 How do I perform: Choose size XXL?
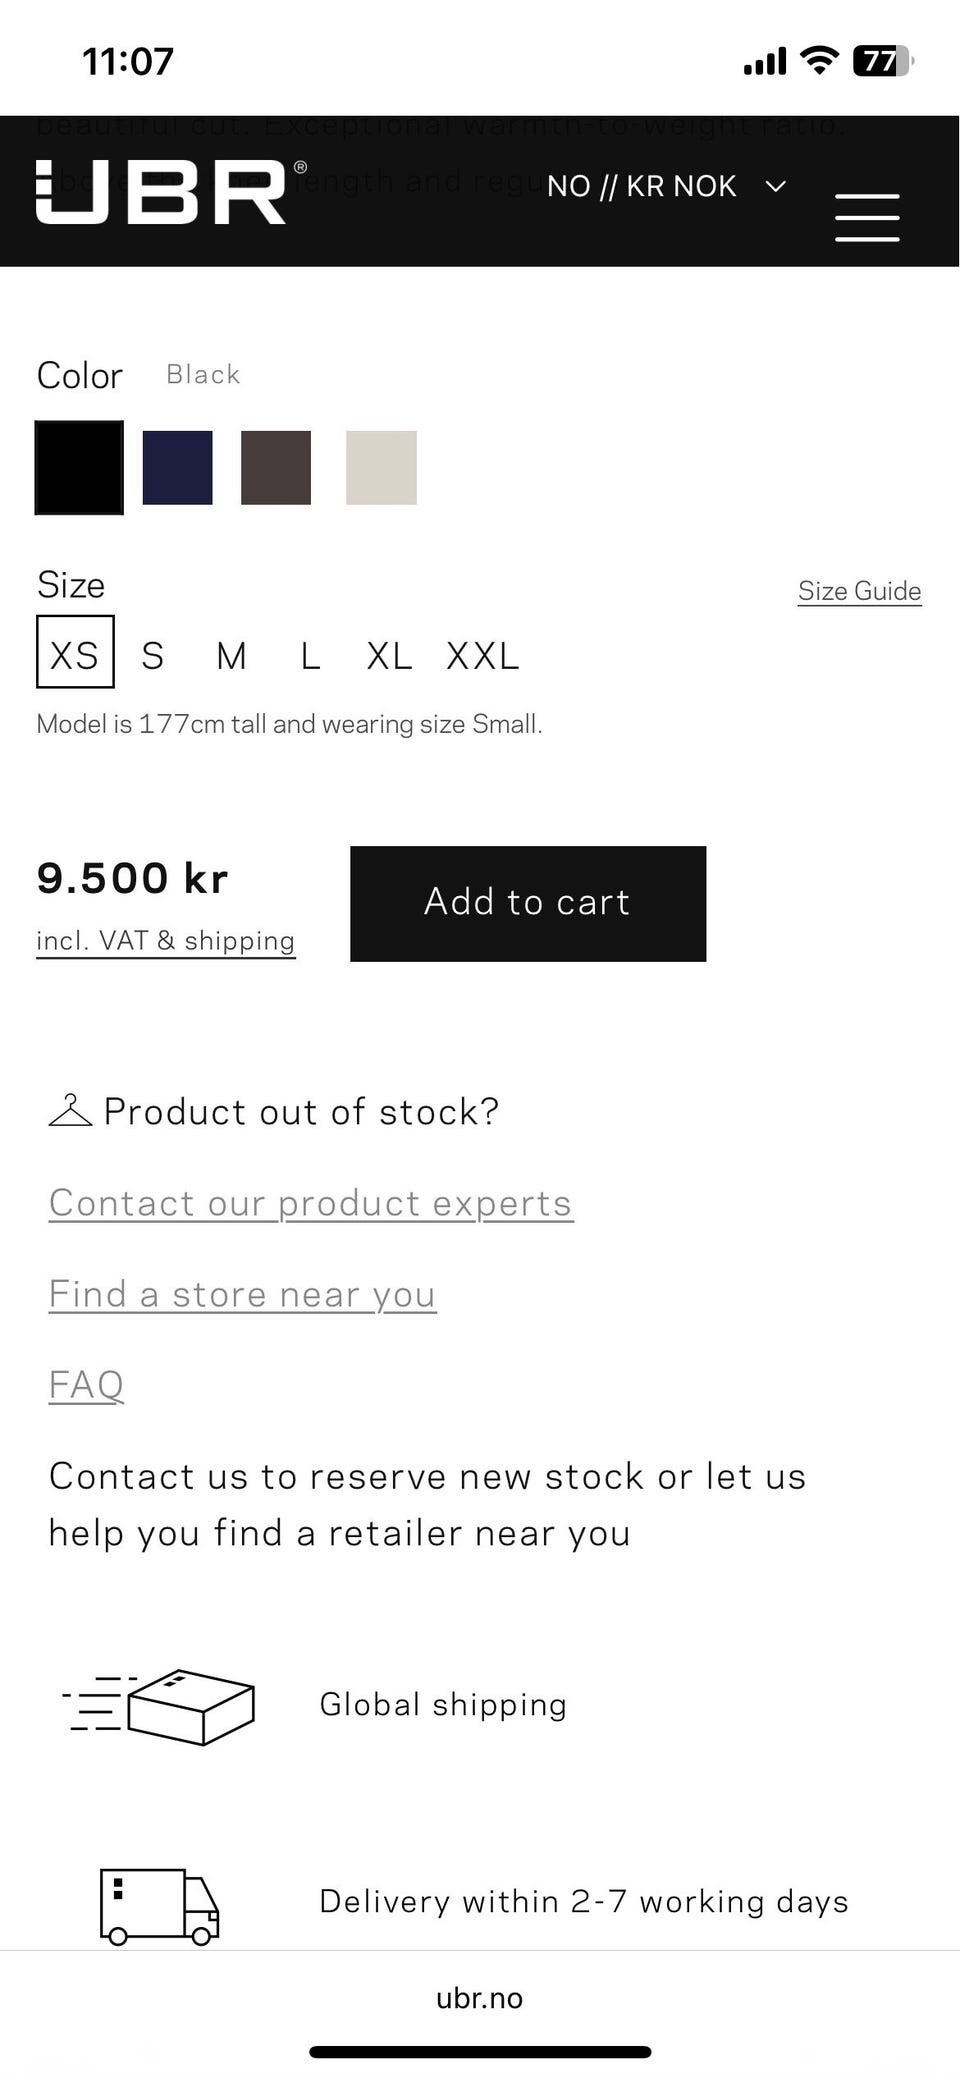pyautogui.click(x=483, y=657)
